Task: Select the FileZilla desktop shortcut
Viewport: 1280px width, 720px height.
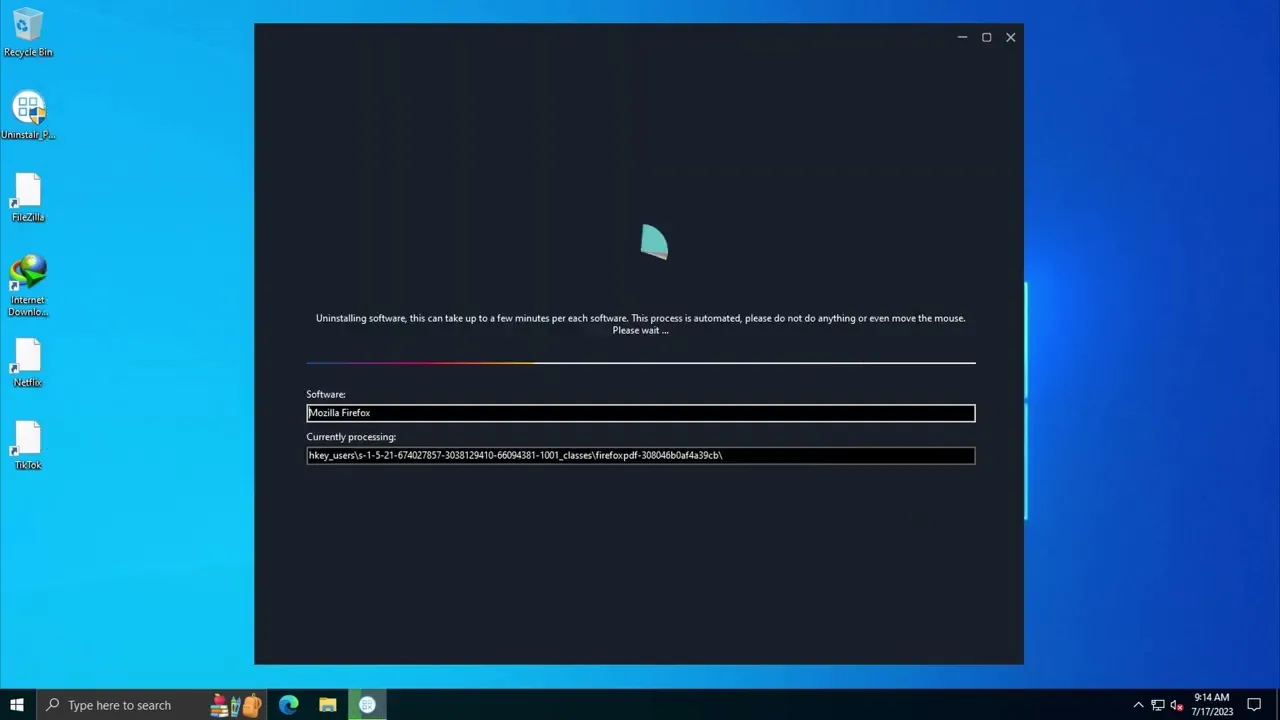Action: 28,198
